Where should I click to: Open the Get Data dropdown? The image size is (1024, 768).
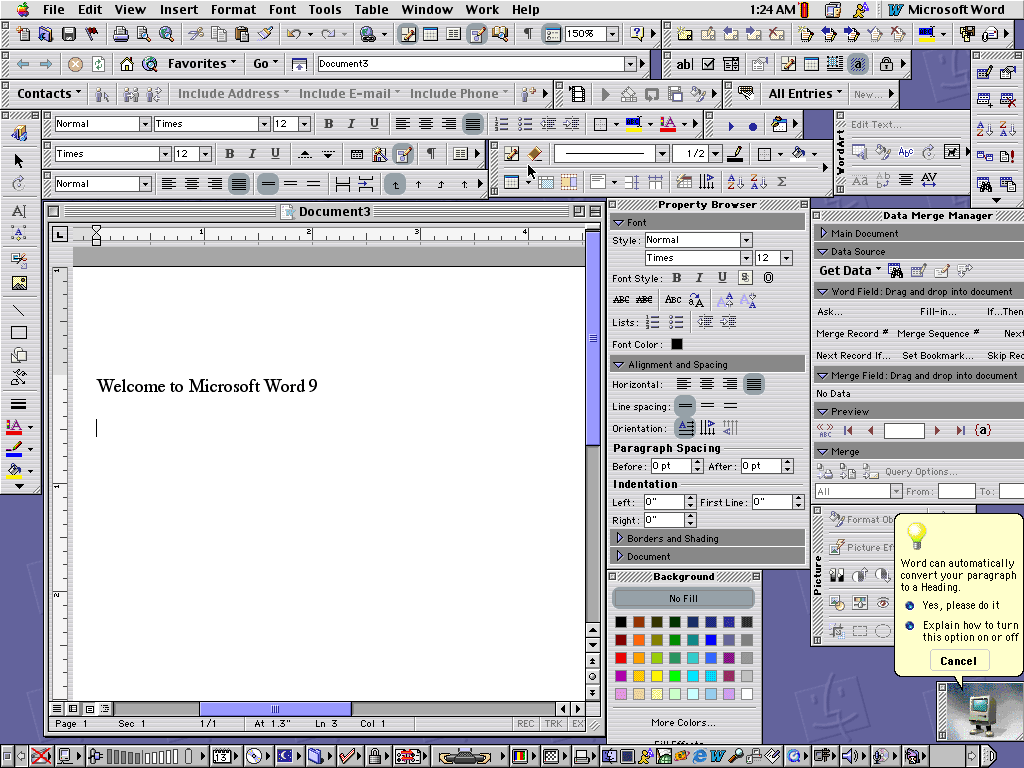(x=850, y=270)
